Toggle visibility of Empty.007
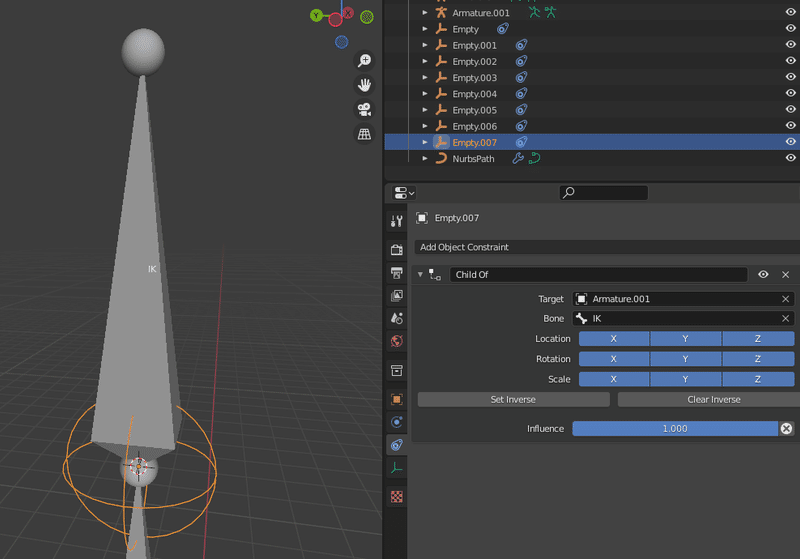Screen dimensions: 800x559 [x=790, y=142]
